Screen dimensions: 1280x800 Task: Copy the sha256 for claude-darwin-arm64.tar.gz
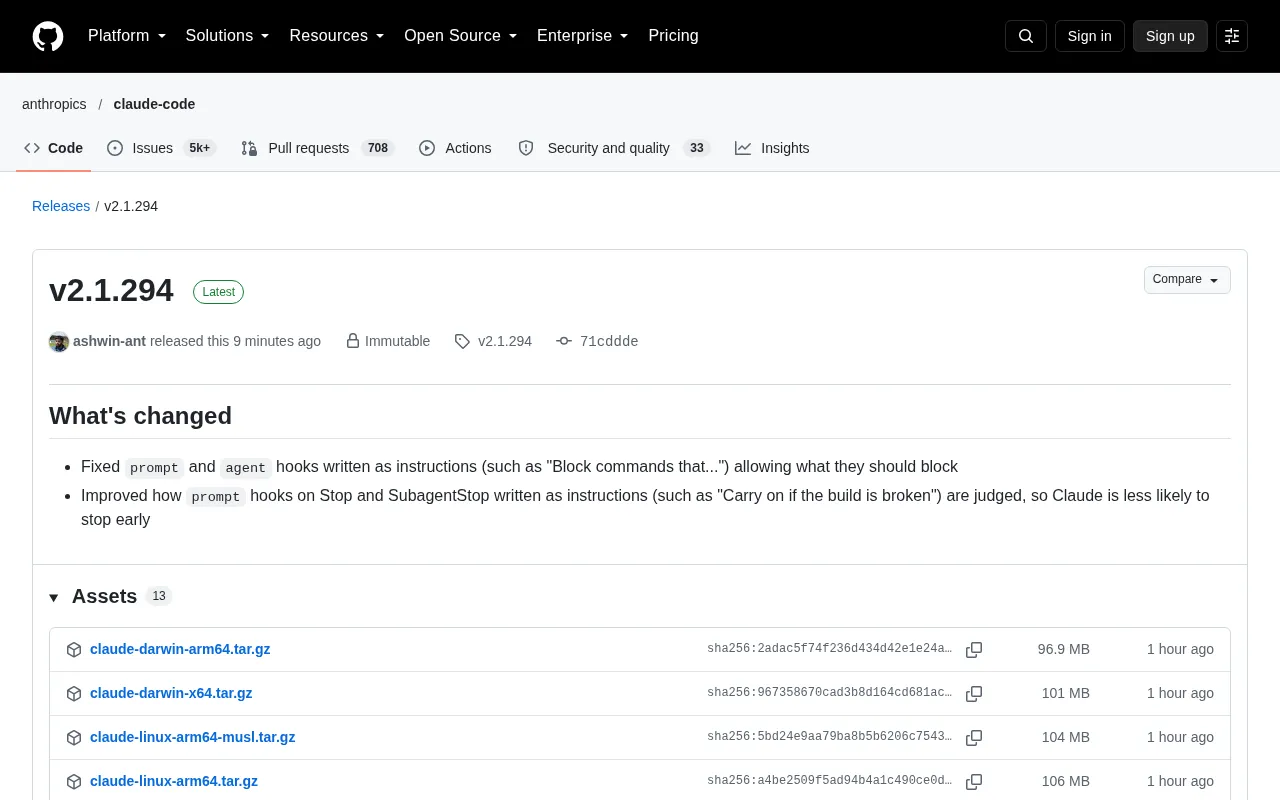(974, 650)
